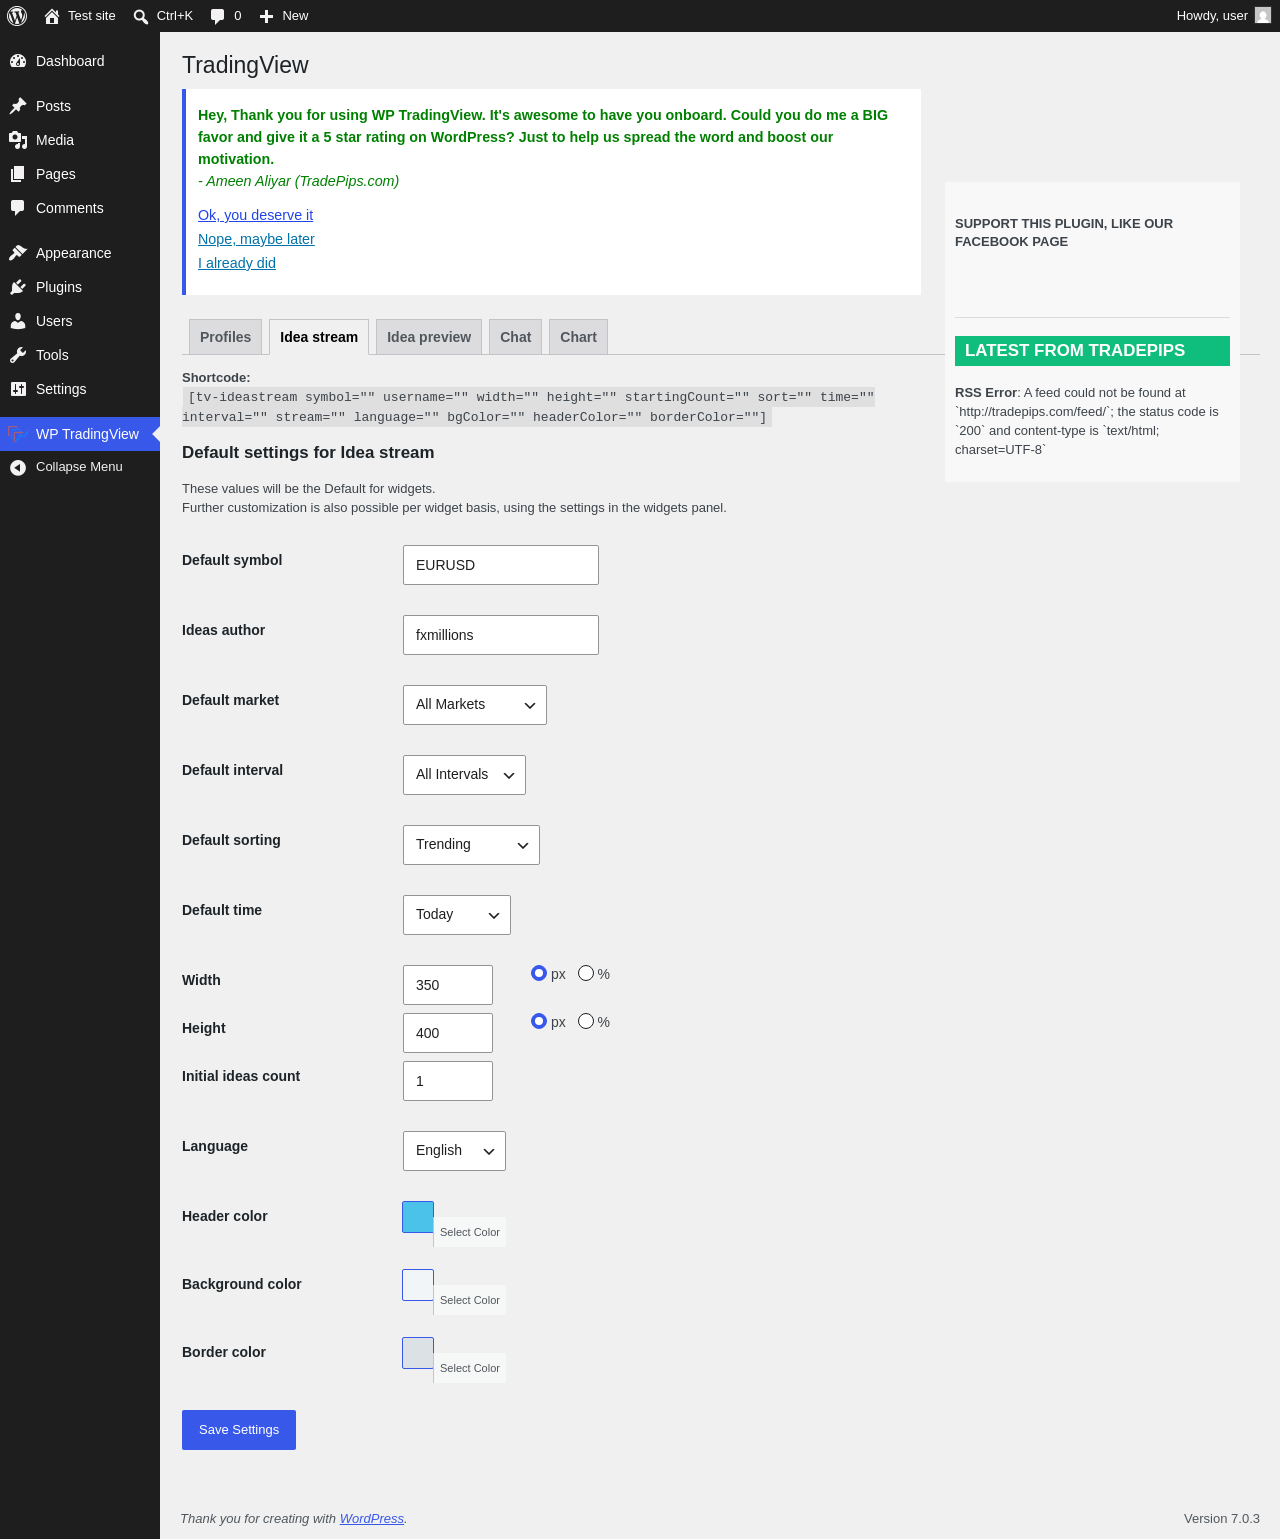Click the 'Nope, maybe later' link
This screenshot has height=1539, width=1280.
pos(256,239)
